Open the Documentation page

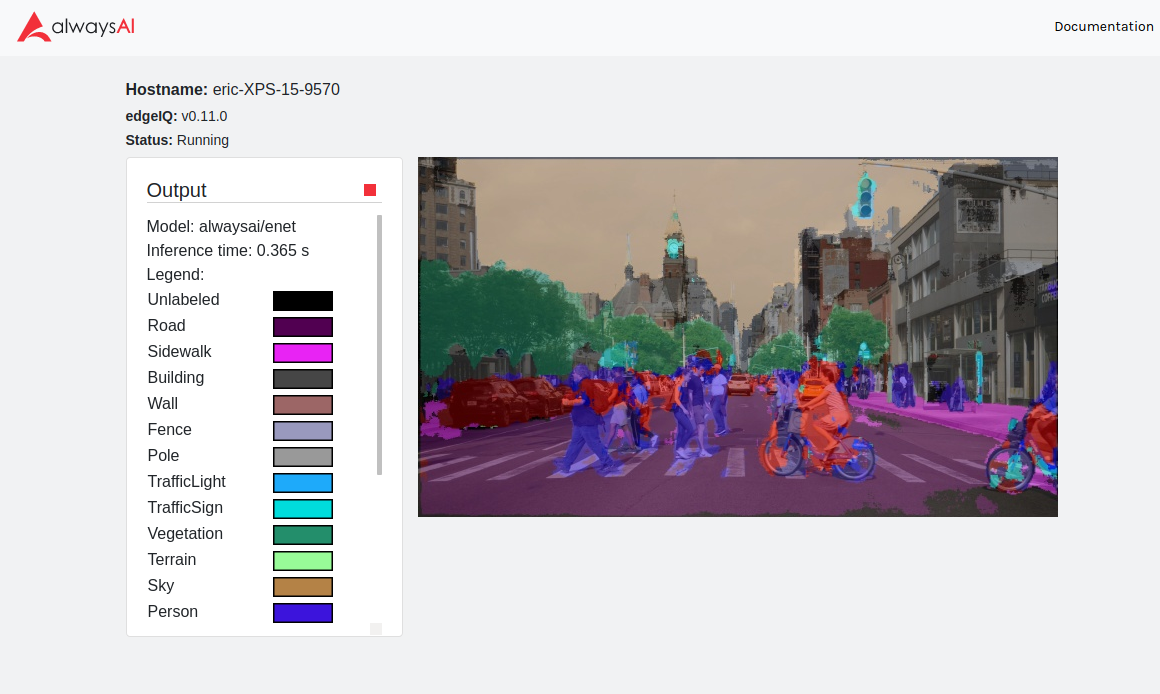pos(1104,26)
